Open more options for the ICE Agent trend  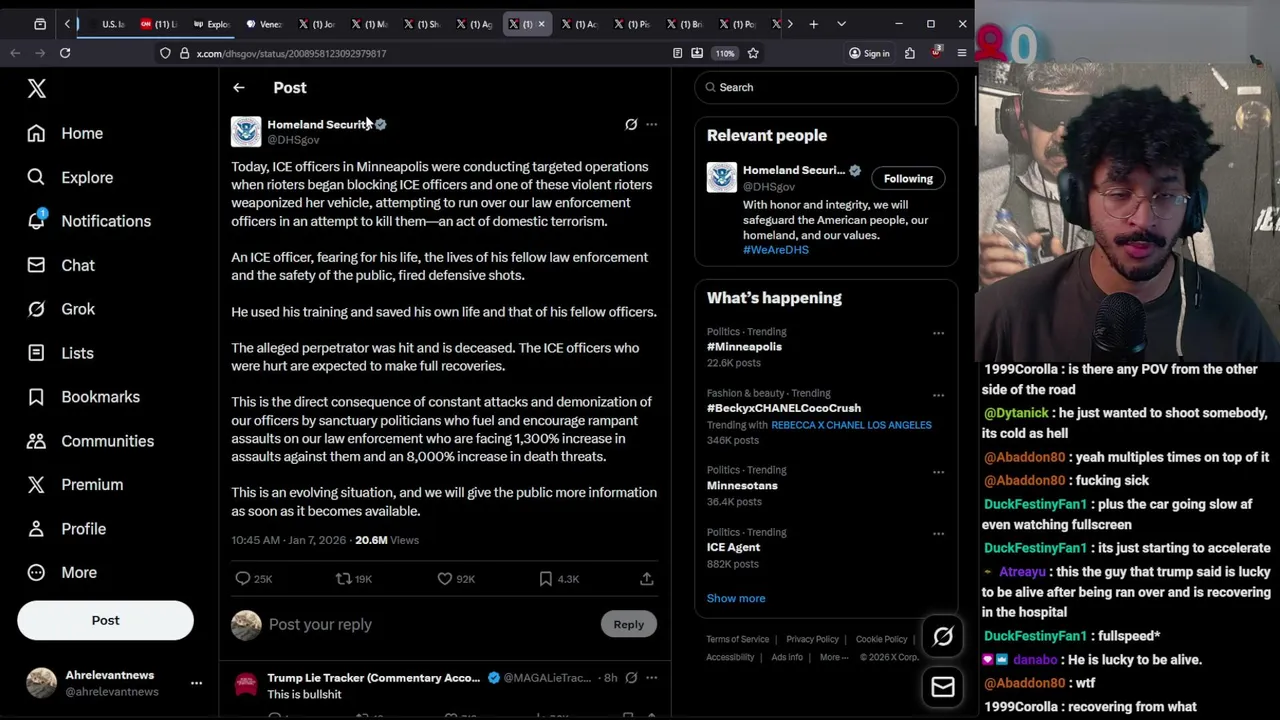click(938, 534)
